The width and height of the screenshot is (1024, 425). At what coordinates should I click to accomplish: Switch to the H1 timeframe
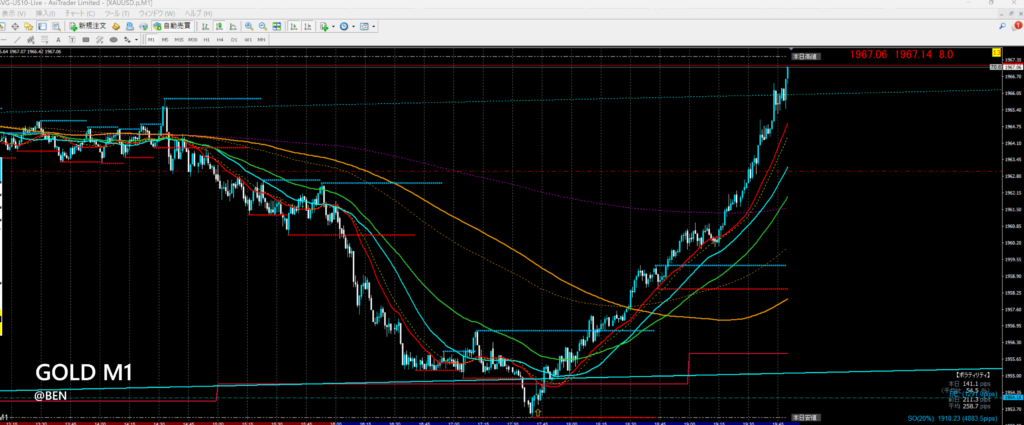tap(206, 39)
